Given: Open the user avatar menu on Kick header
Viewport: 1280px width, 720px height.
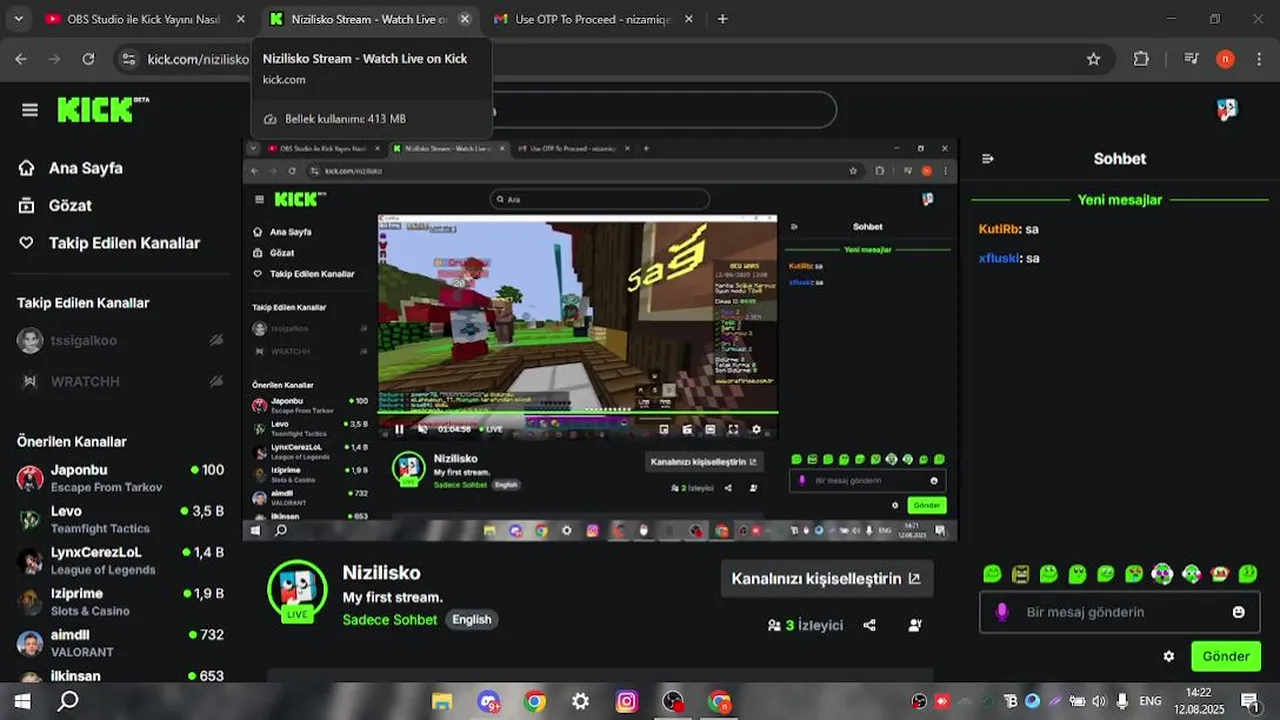Looking at the screenshot, I should 1227,110.
